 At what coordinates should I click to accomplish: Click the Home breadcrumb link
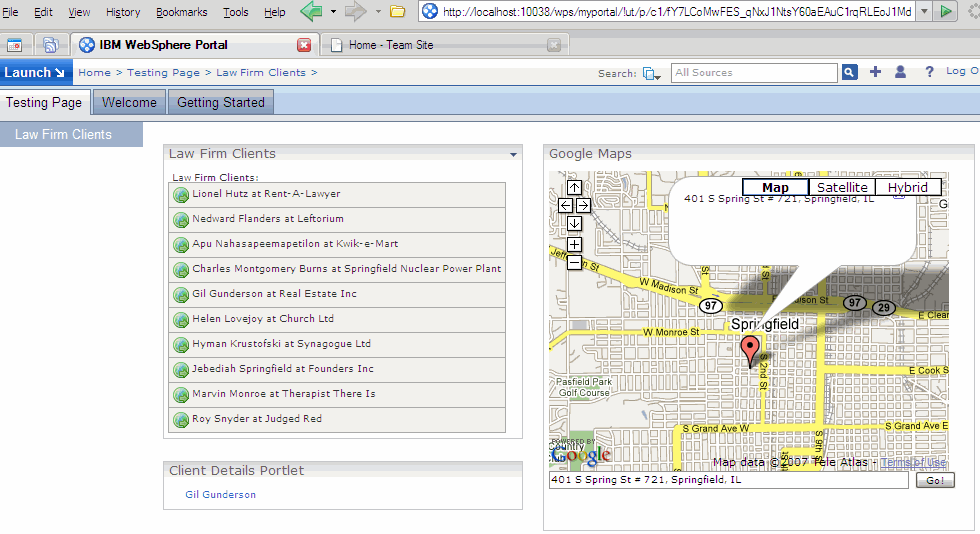[x=94, y=73]
